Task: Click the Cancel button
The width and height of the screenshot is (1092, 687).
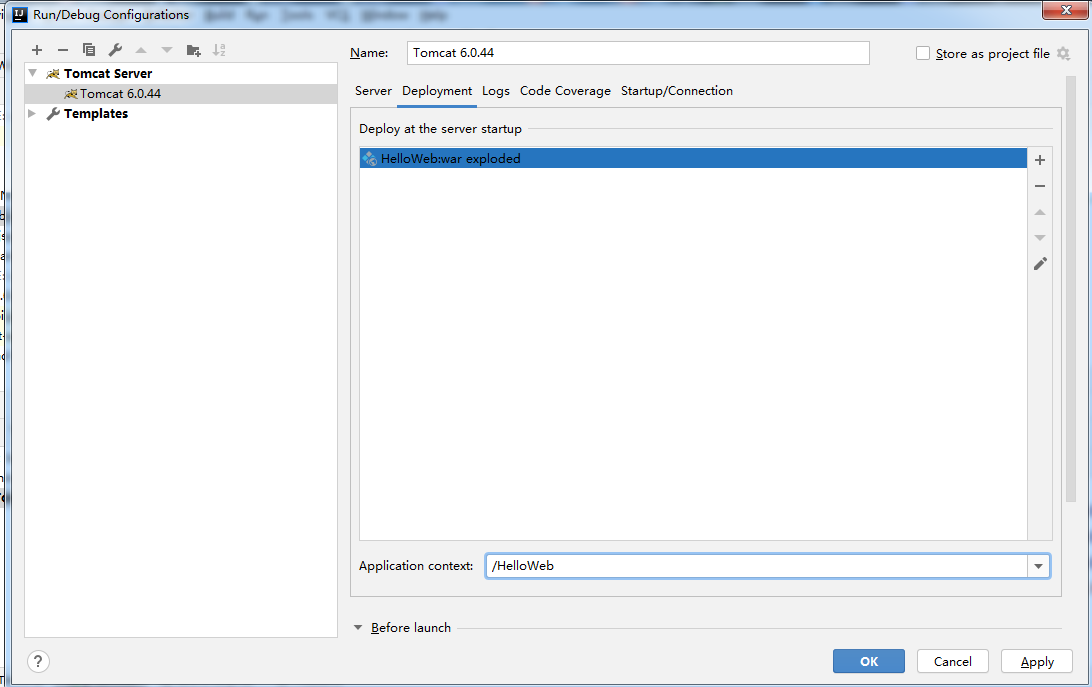Action: point(953,661)
